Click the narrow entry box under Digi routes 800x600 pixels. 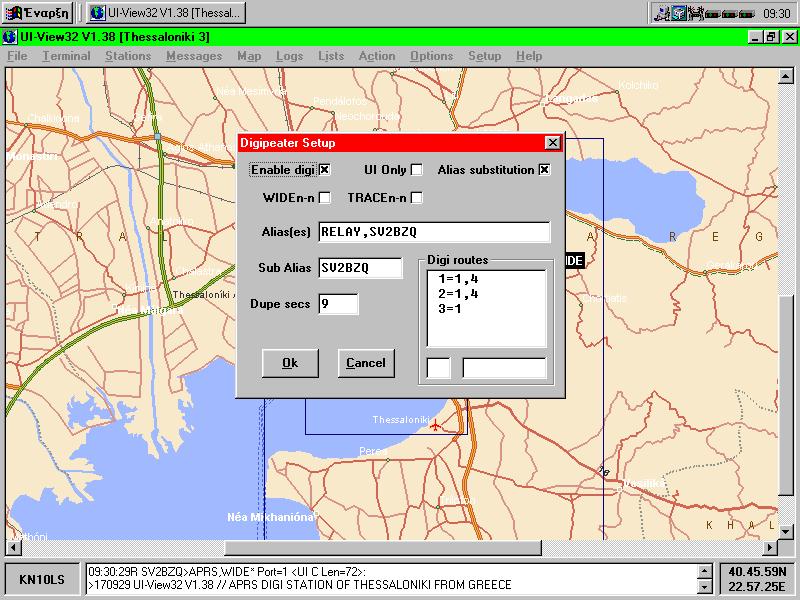coord(438,368)
